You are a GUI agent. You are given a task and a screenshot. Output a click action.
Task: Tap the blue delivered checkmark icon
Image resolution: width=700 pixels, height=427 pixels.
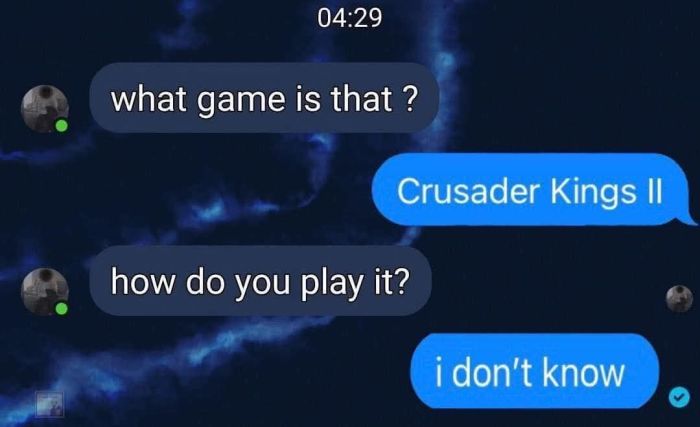pyautogui.click(x=679, y=397)
